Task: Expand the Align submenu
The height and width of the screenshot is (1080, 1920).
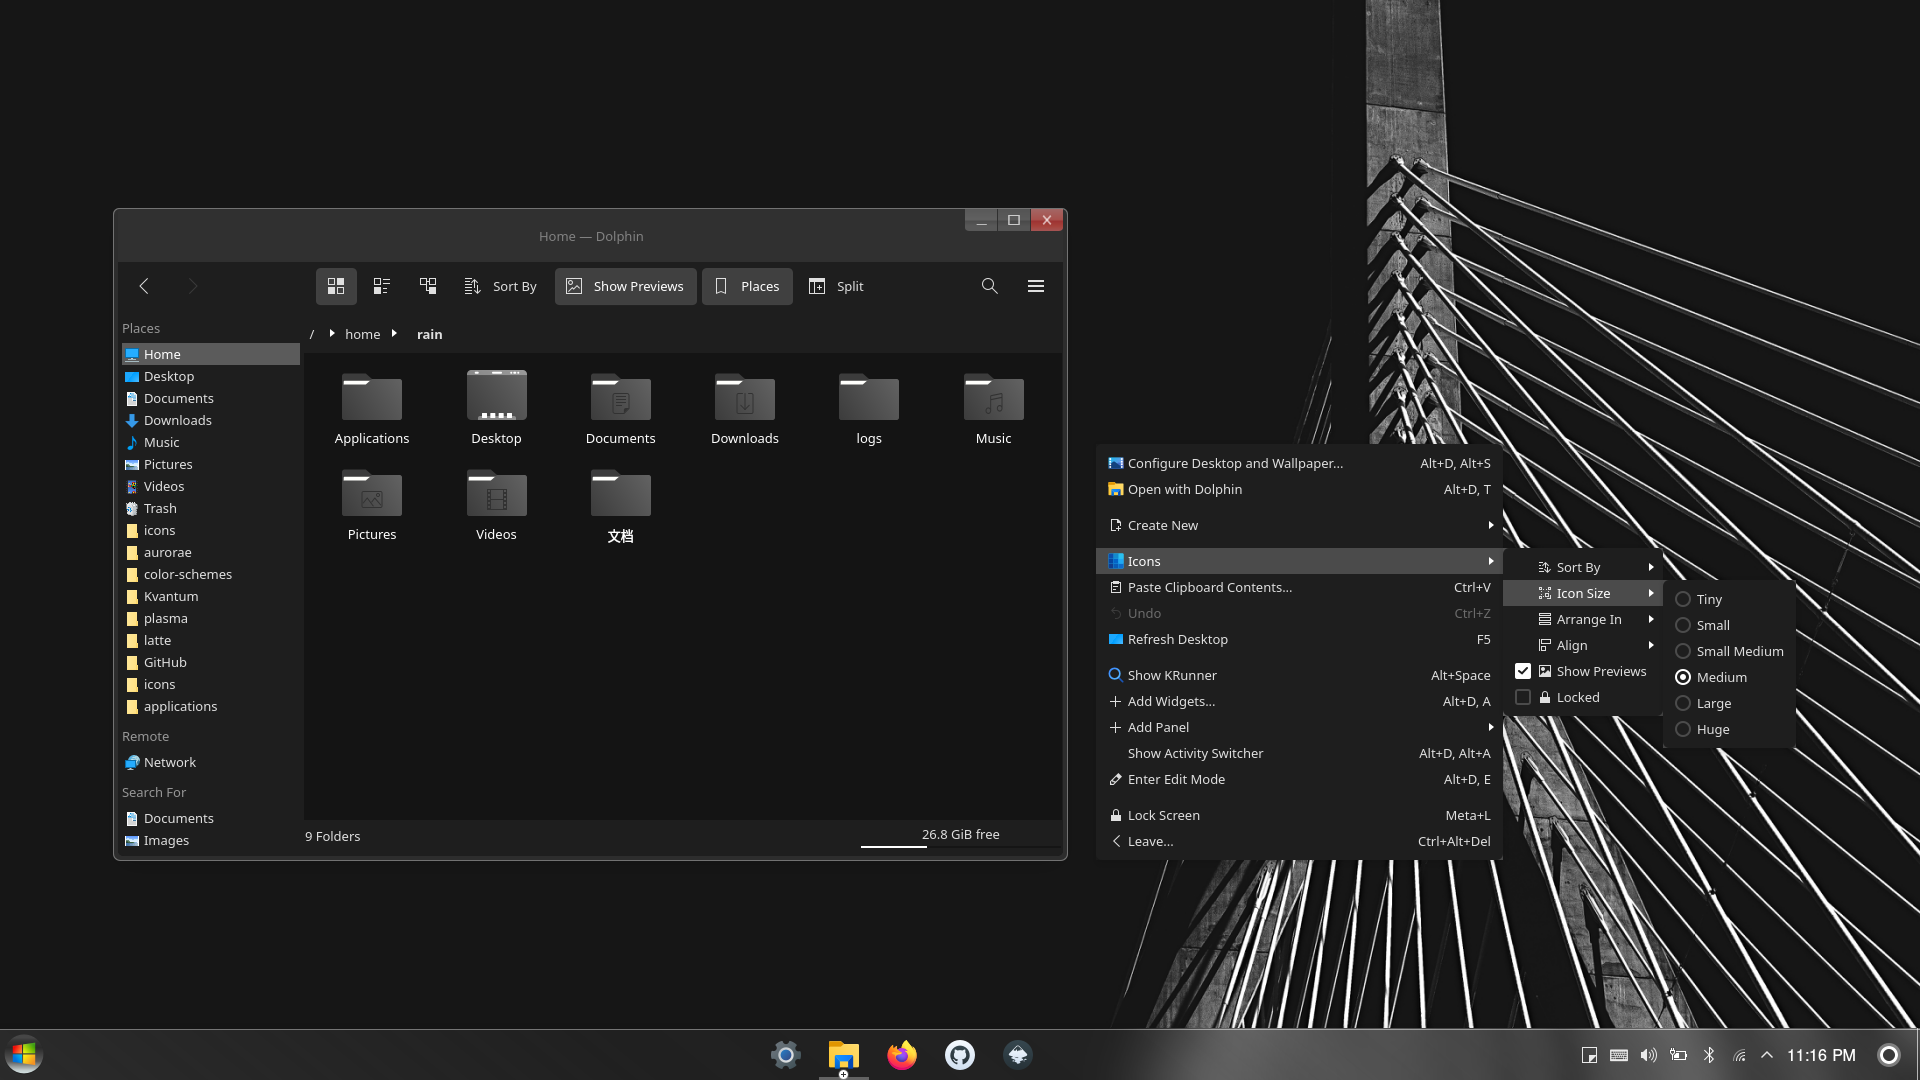Action: pos(1583,645)
